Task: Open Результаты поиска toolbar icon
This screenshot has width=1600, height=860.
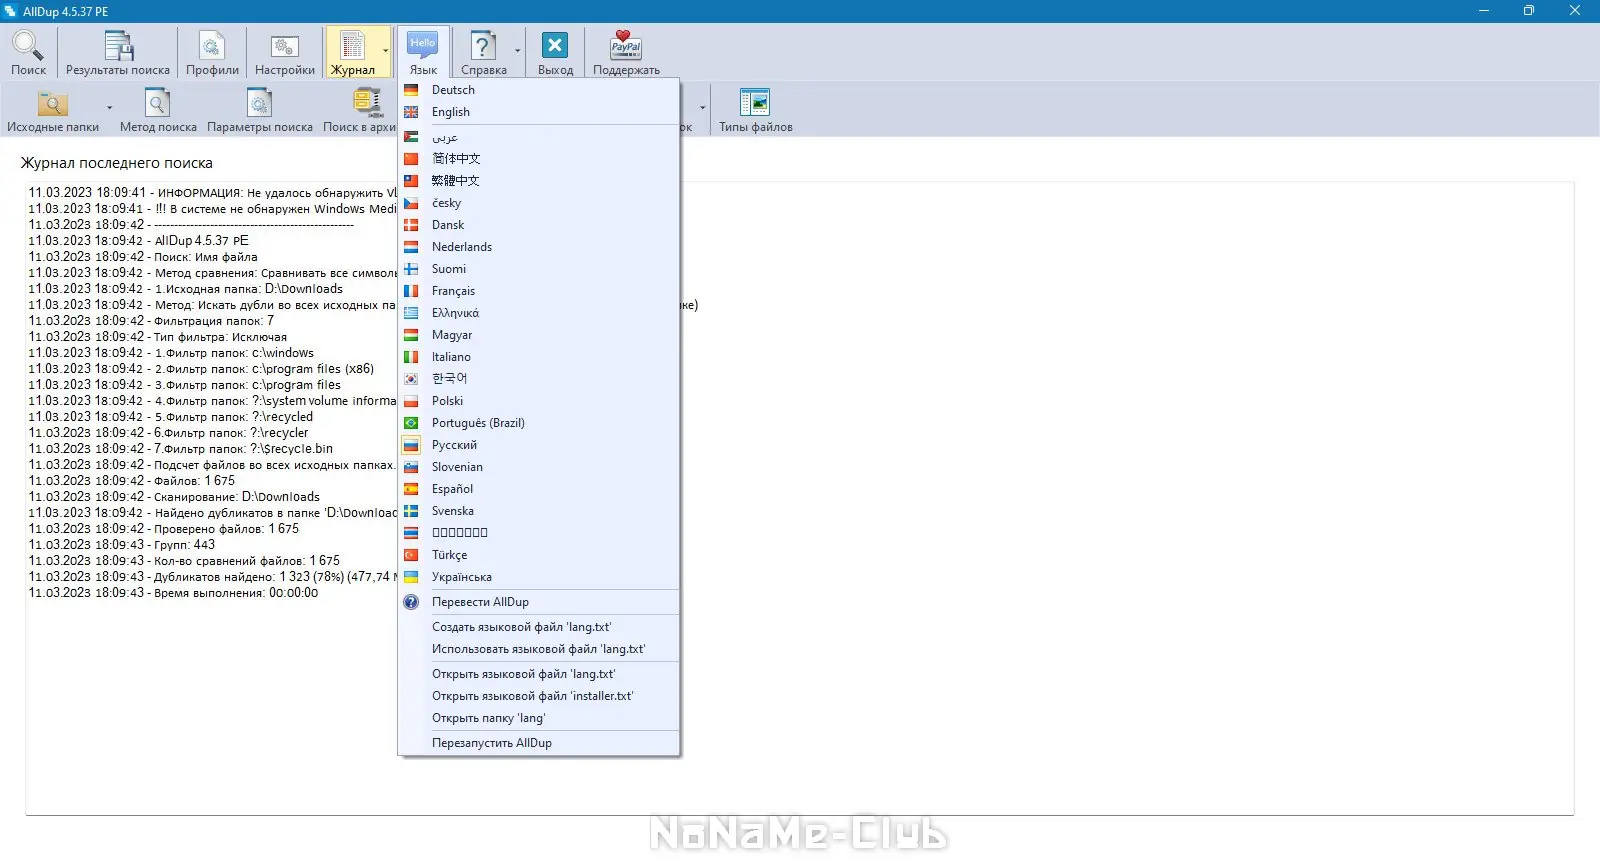Action: pos(118,53)
